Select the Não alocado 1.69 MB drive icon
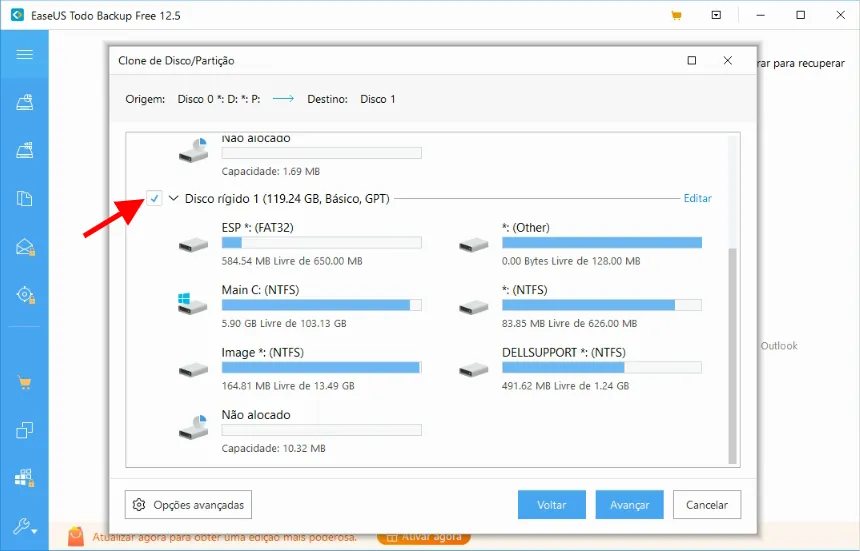860x551 pixels. pos(194,150)
